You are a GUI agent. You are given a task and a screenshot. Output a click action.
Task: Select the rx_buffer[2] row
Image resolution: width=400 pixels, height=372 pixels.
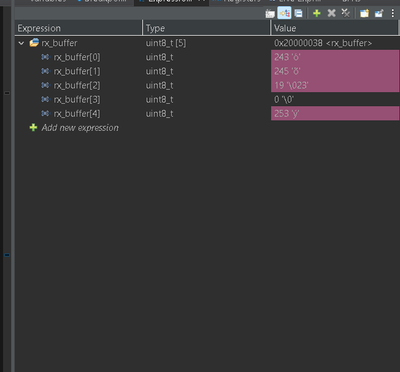pos(207,85)
